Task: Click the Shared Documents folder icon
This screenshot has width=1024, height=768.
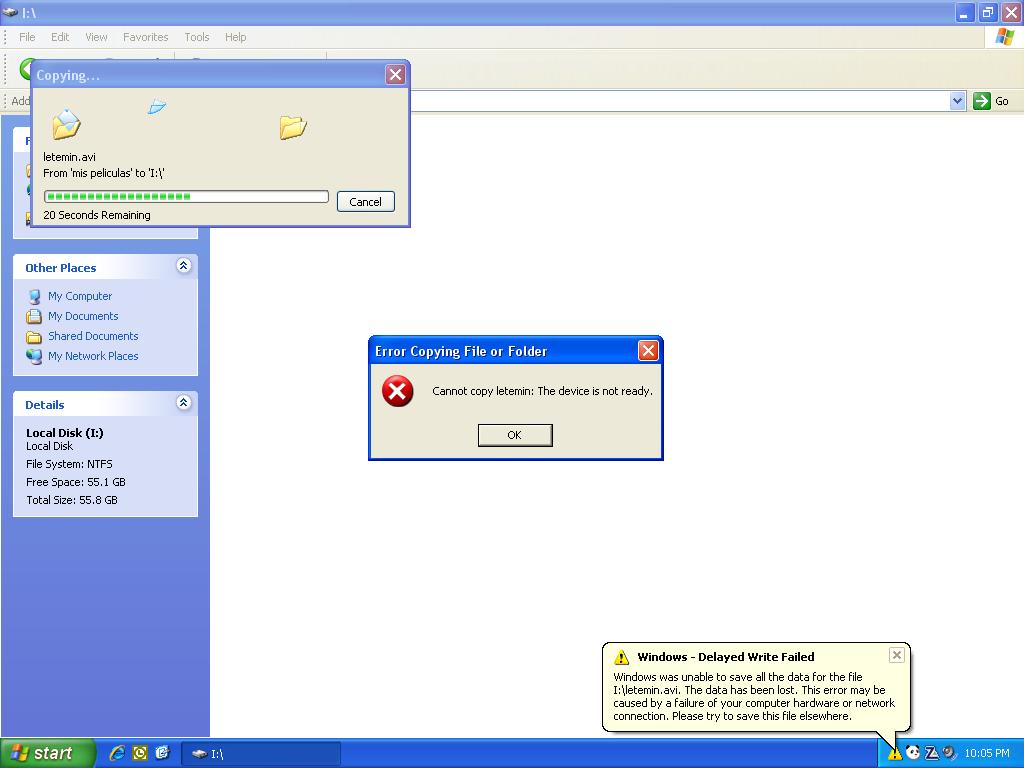Action: (x=34, y=337)
